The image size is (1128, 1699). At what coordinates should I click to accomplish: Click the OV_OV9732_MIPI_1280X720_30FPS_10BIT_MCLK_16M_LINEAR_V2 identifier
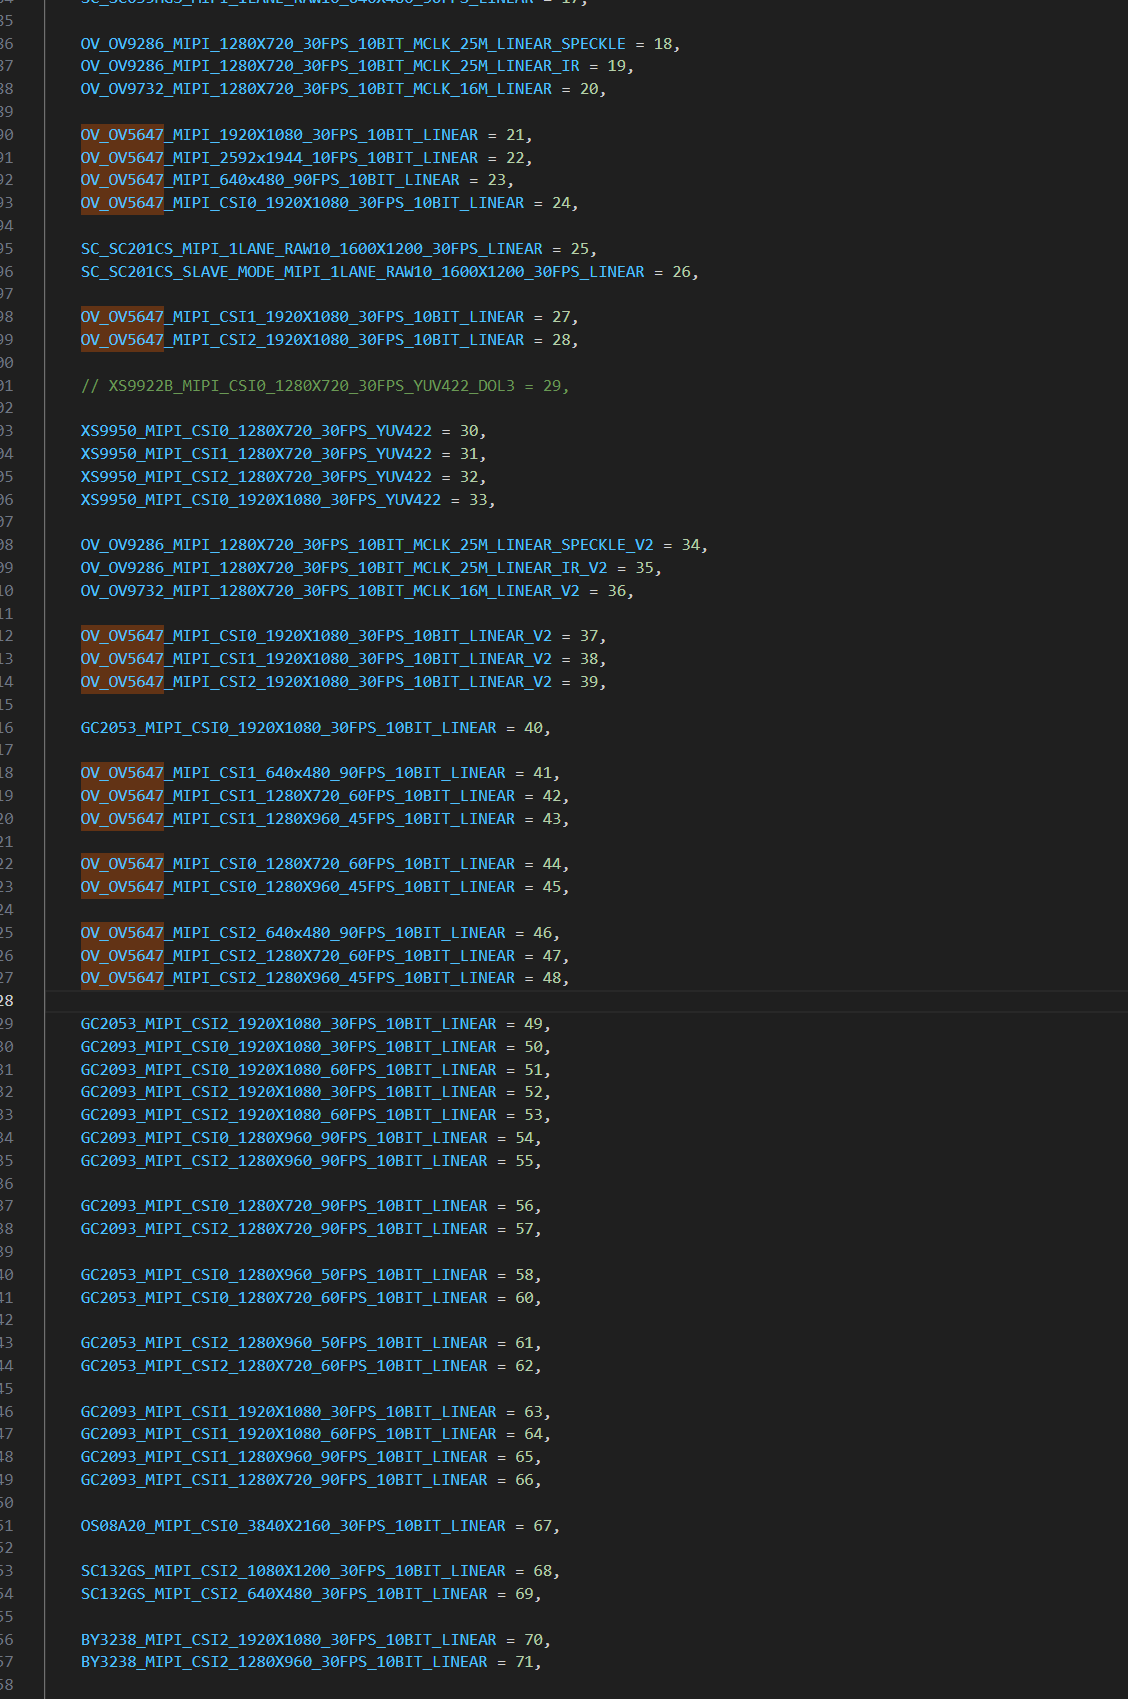point(329,591)
